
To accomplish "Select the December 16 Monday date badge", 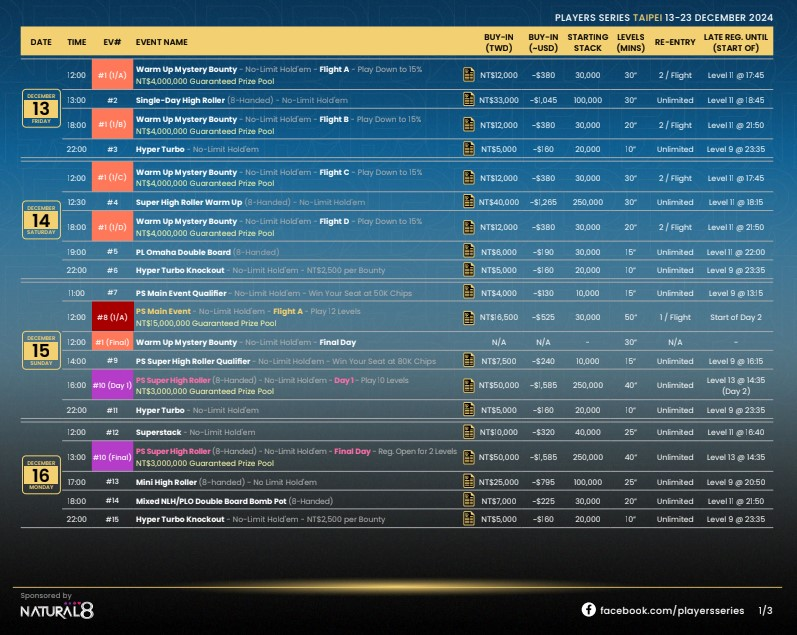I will click(x=41, y=476).
